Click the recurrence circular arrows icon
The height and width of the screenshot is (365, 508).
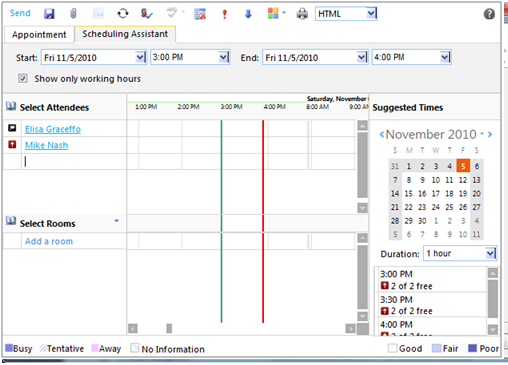point(123,14)
